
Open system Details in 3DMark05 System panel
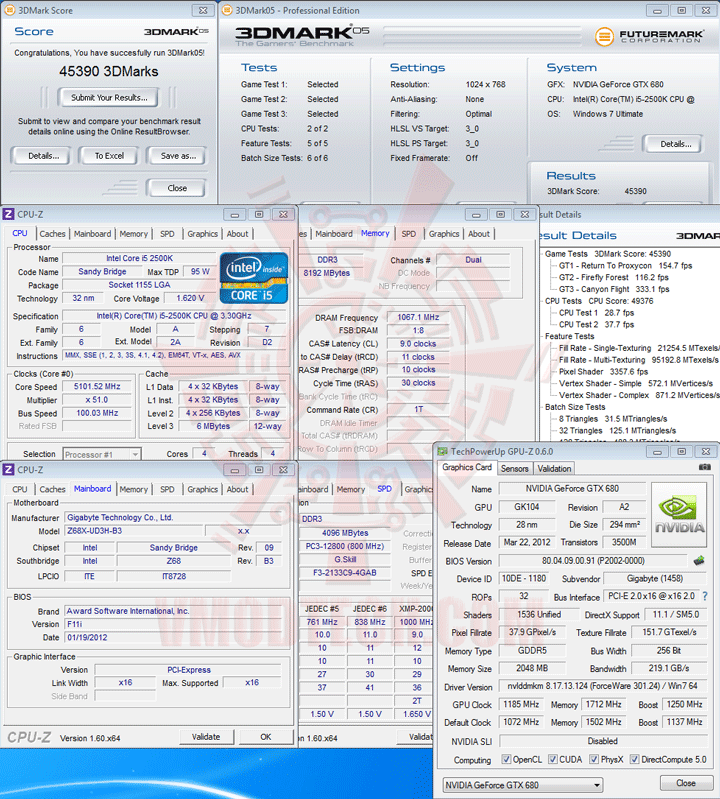[676, 144]
